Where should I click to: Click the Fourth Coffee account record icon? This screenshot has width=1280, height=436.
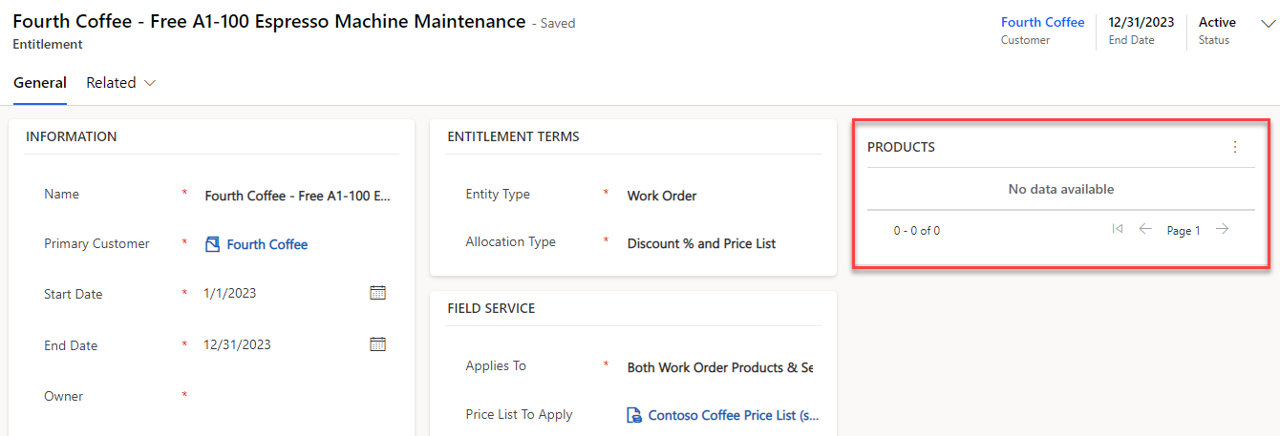pos(212,244)
